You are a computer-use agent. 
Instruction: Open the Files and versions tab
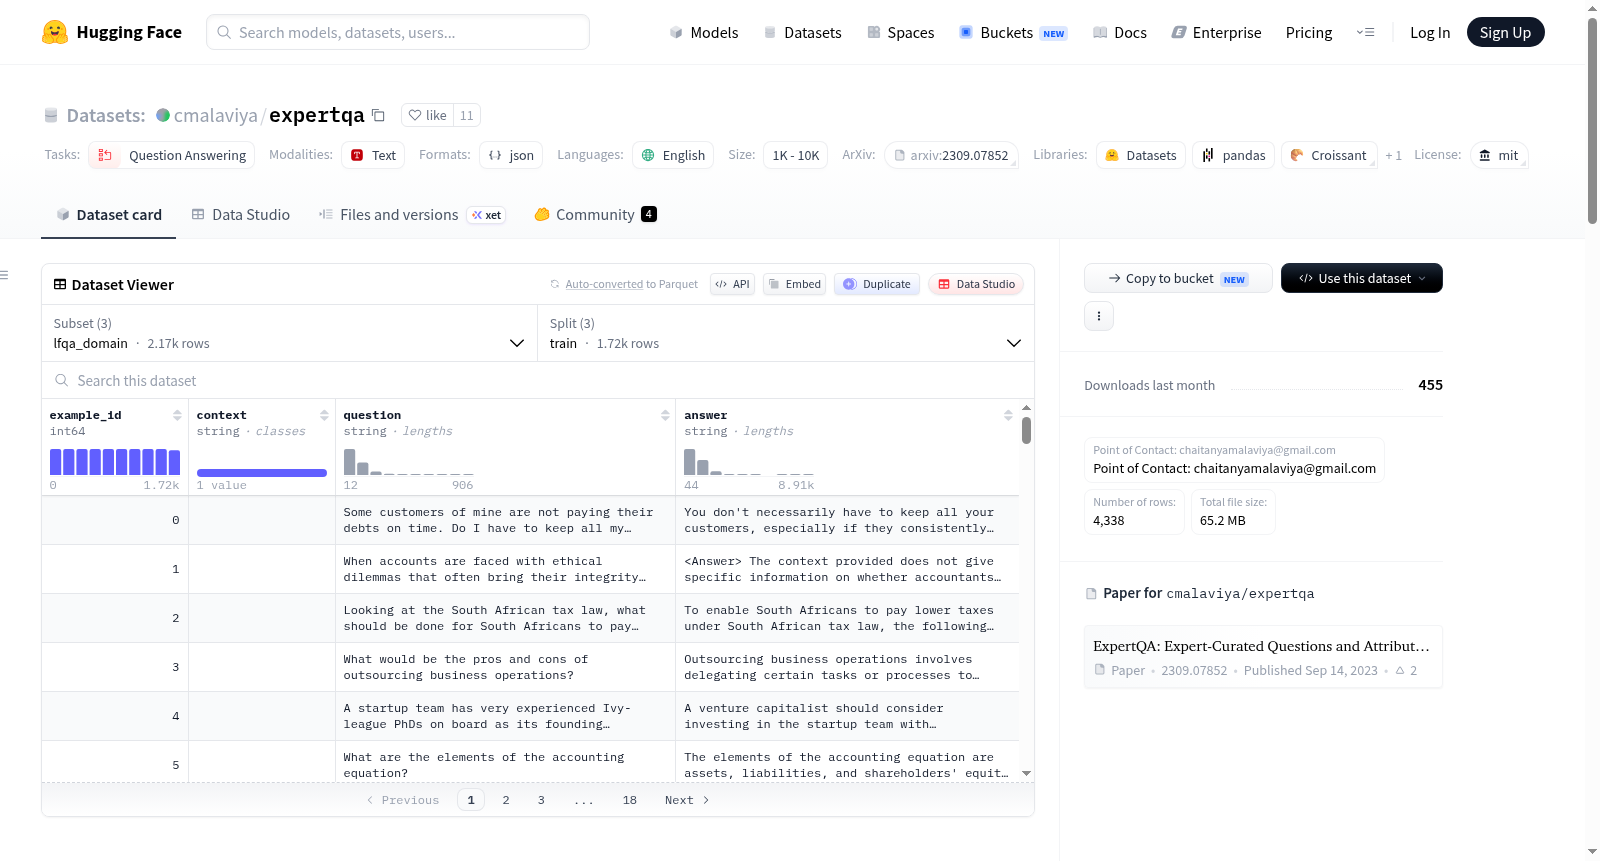(411, 214)
